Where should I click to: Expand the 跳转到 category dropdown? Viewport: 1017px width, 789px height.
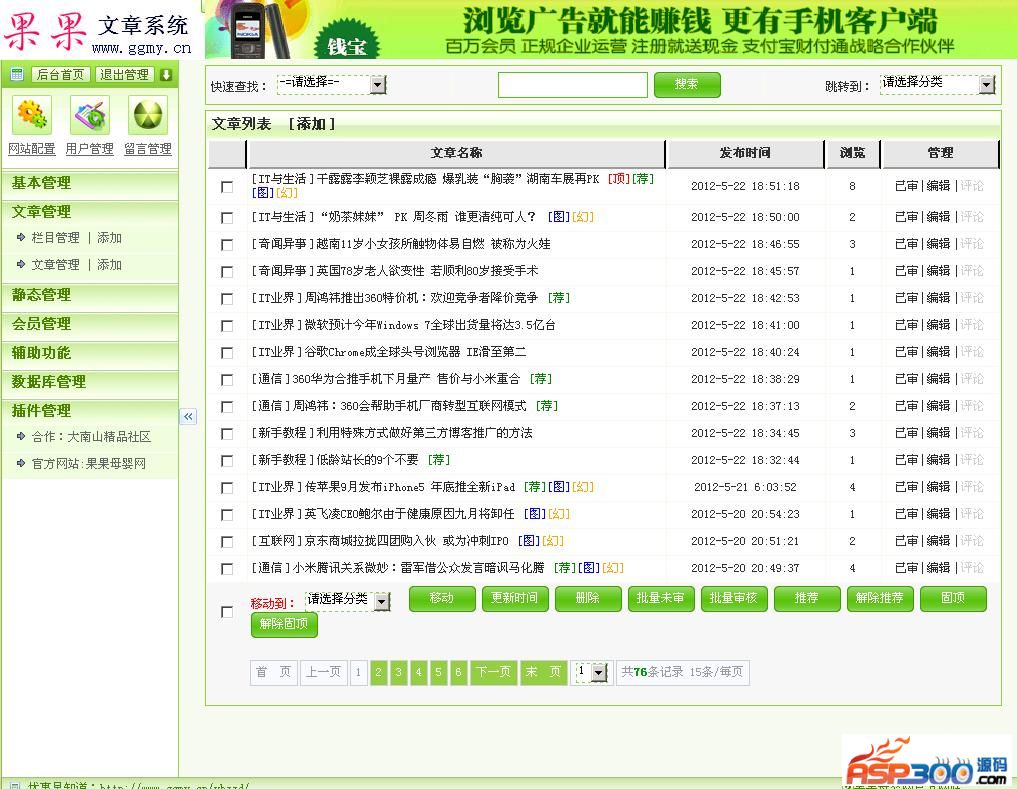[x=937, y=85]
